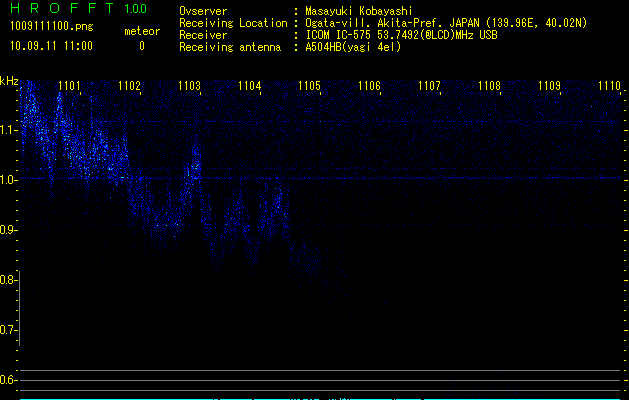629x400 pixels.
Task: Click the 0.8 kHz frequency axis label
Action: 7,280
